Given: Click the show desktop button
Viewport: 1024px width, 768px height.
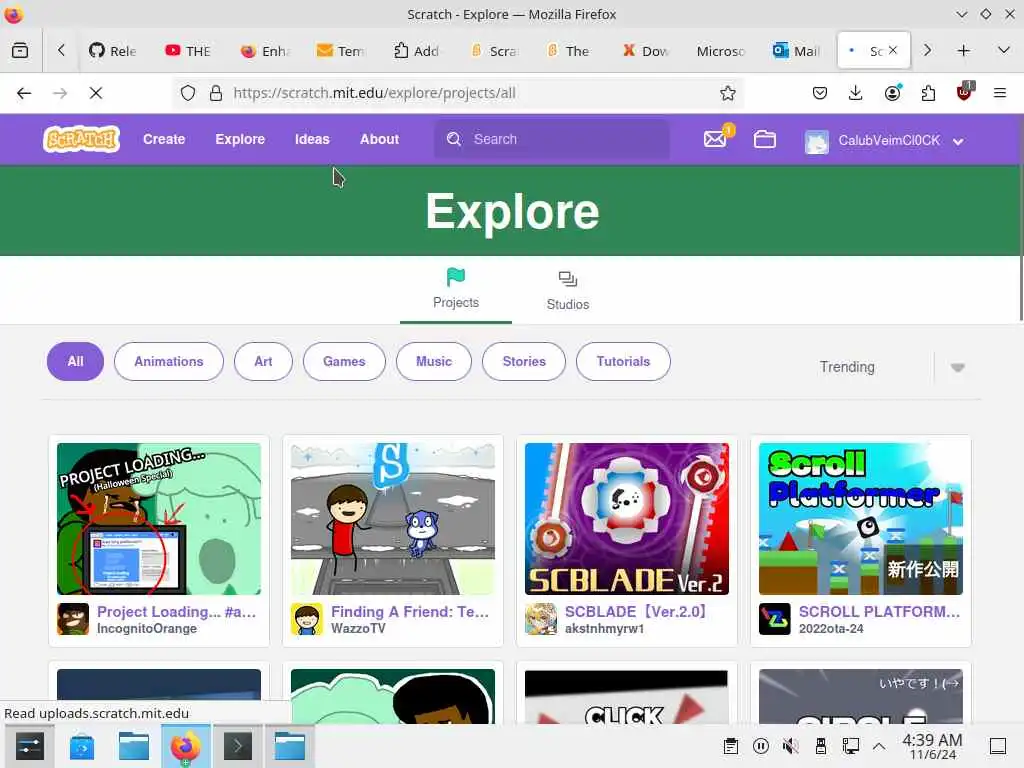Looking at the screenshot, I should [998, 746].
